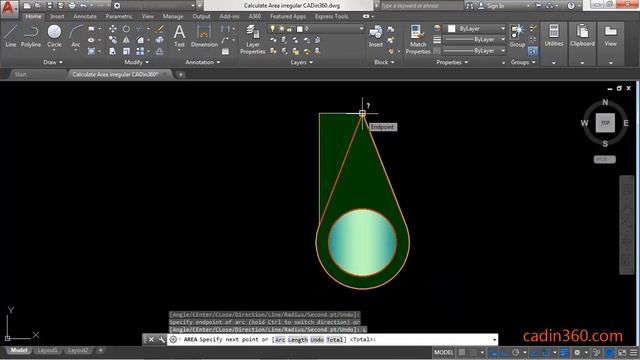Switch to the Manage ribbon tab

(173, 16)
